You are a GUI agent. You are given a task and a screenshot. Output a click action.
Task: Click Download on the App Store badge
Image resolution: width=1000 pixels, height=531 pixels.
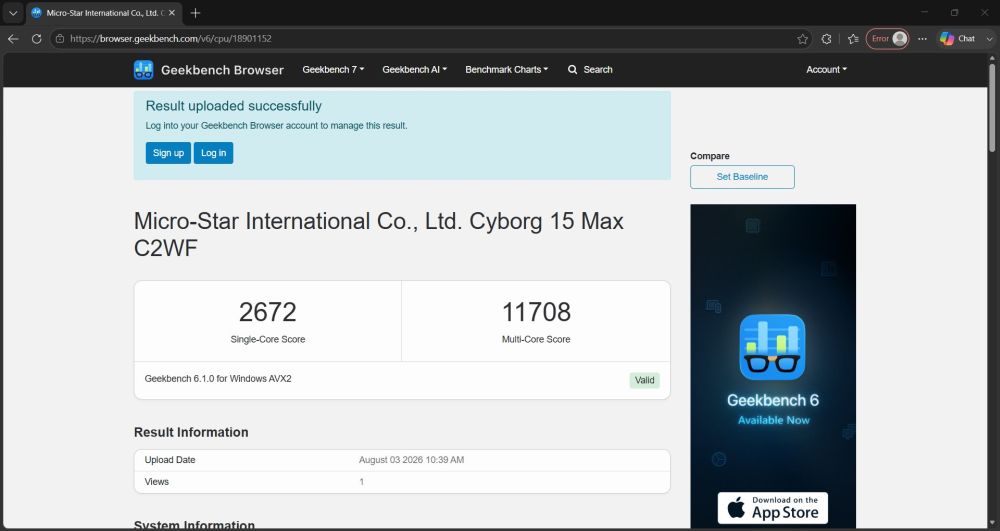pyautogui.click(x=772, y=508)
